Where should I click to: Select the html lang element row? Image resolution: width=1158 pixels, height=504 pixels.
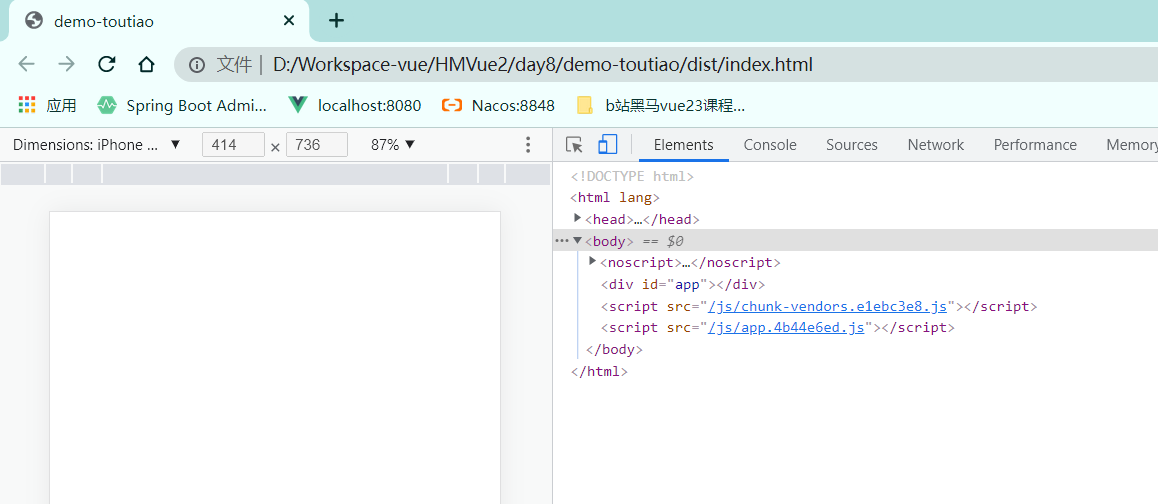[x=614, y=198]
